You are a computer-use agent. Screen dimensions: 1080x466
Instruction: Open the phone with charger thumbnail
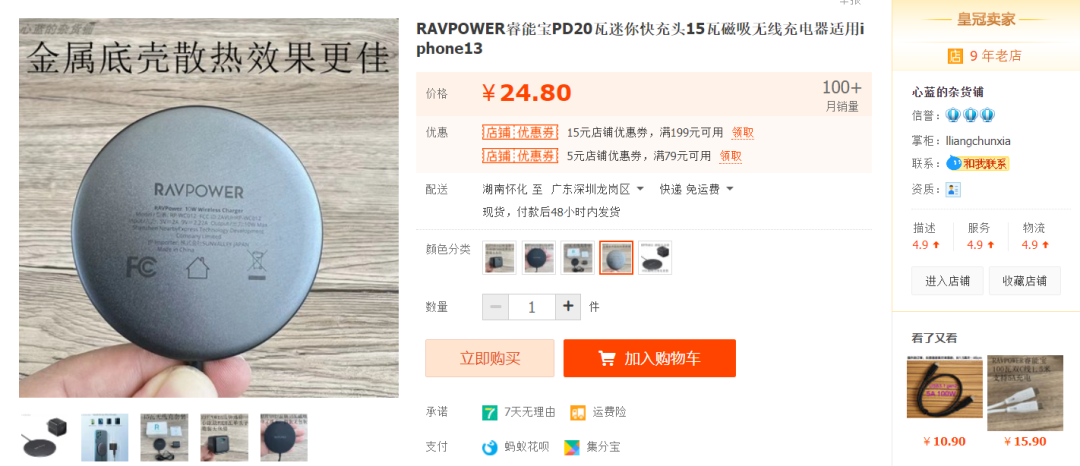(x=105, y=437)
